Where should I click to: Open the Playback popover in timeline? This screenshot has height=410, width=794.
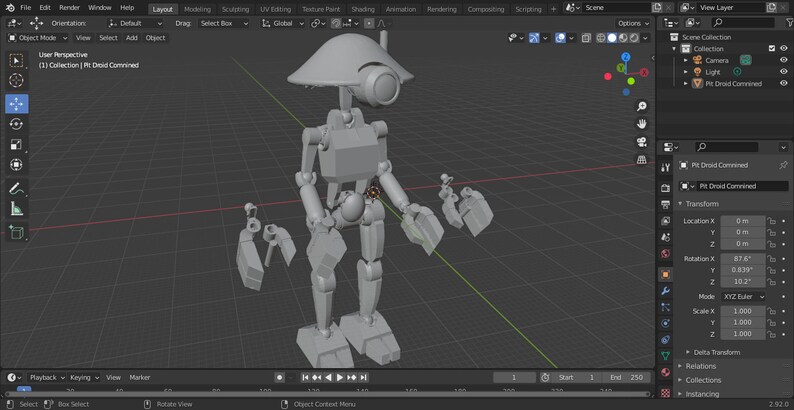[47, 378]
